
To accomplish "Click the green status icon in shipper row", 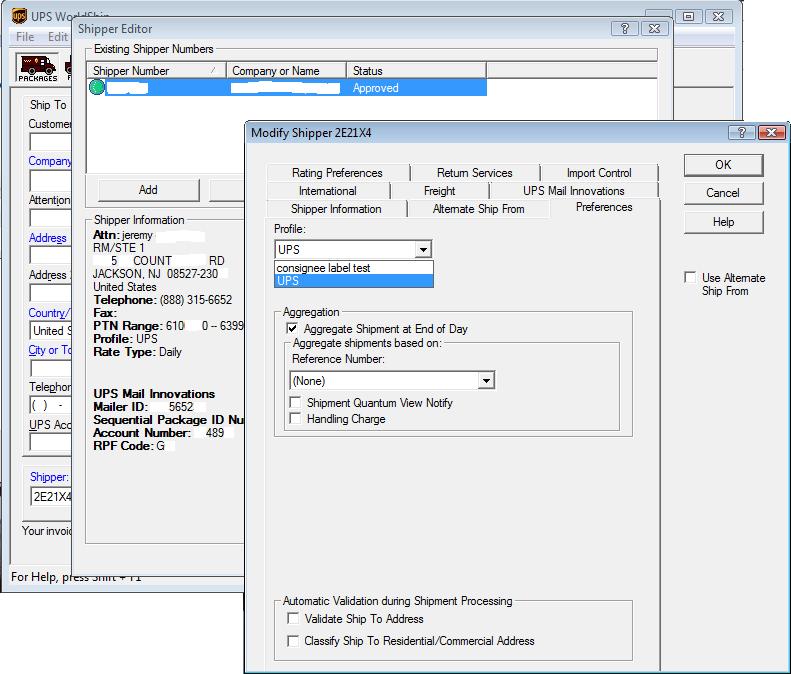I will (96, 87).
